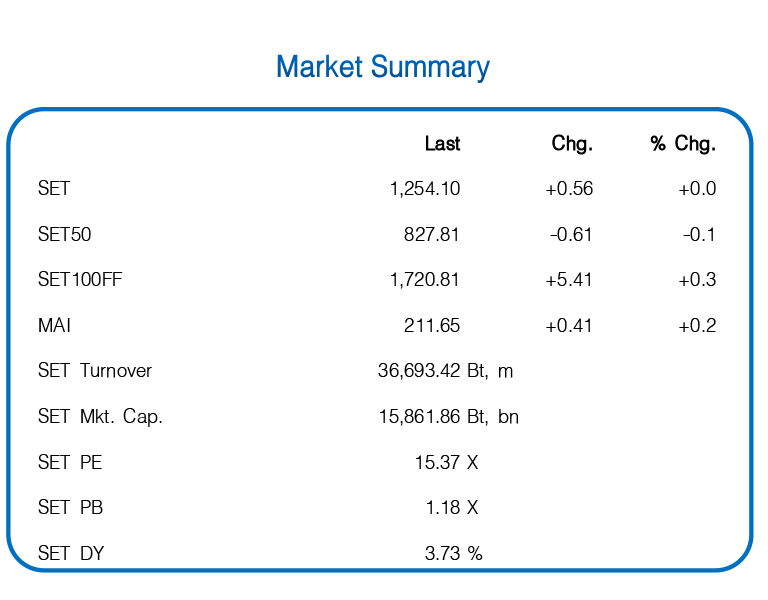This screenshot has width=768, height=600.
Task: Click the Market Summary title
Action: [383, 67]
